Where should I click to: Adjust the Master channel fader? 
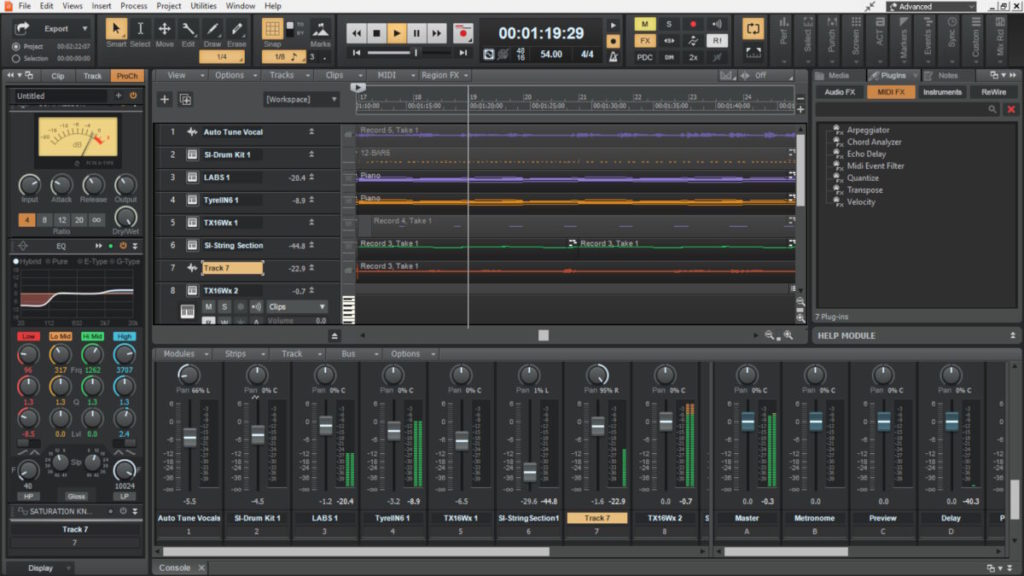point(747,421)
